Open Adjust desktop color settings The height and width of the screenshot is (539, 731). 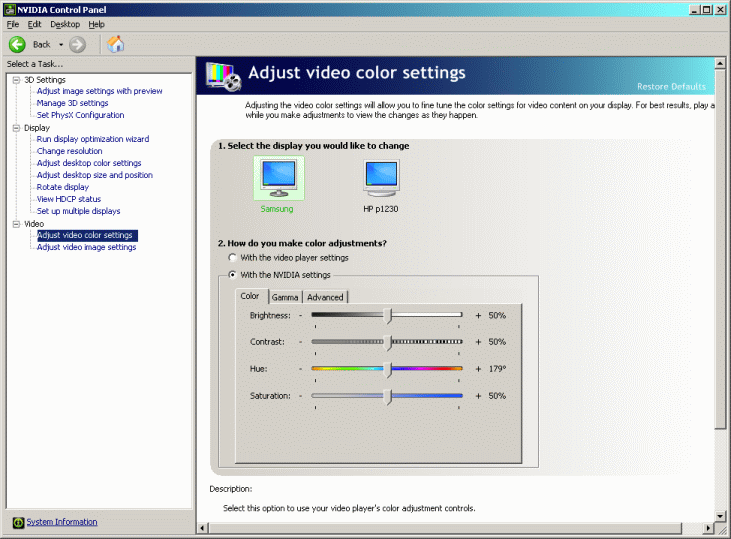[89, 163]
